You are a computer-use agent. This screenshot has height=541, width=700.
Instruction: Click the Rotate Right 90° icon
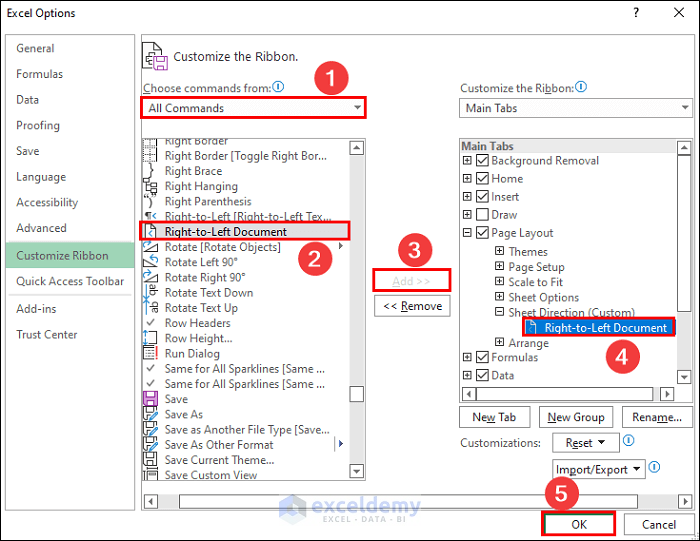click(150, 277)
